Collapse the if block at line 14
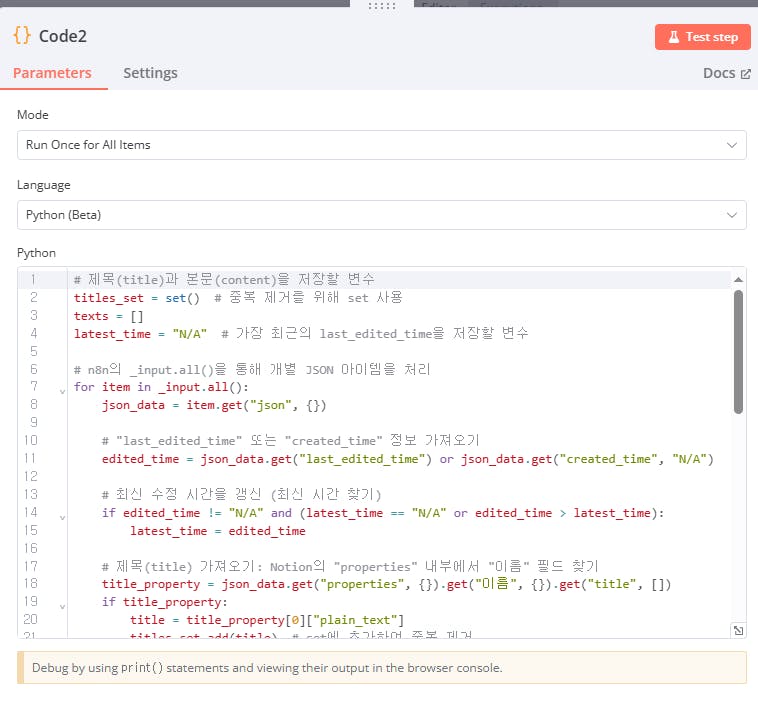The height and width of the screenshot is (715, 758). point(62,517)
